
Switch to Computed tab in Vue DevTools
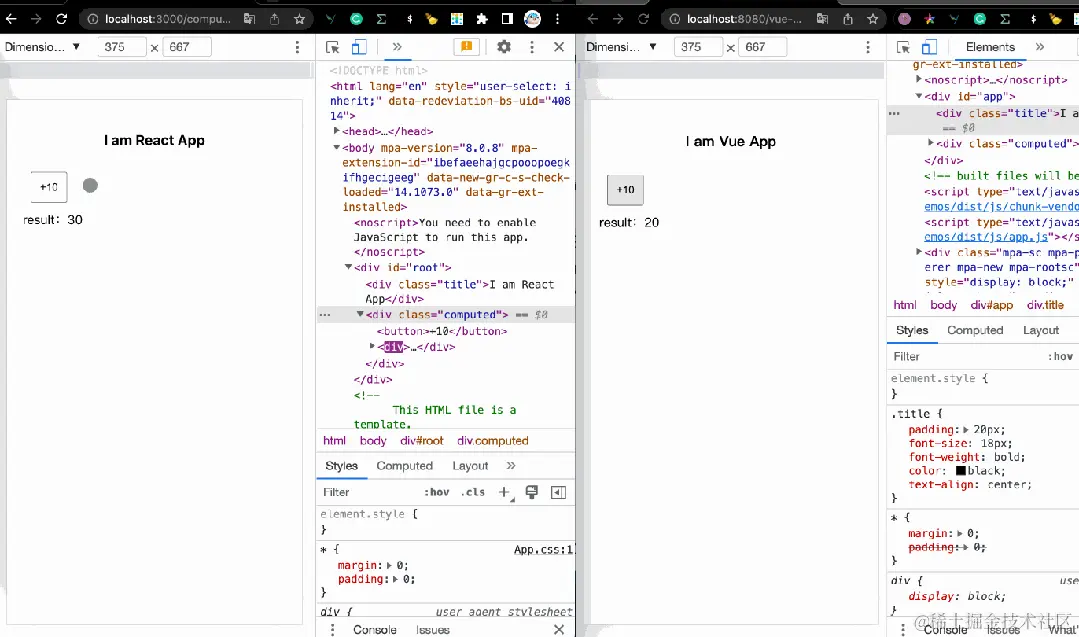tap(975, 330)
